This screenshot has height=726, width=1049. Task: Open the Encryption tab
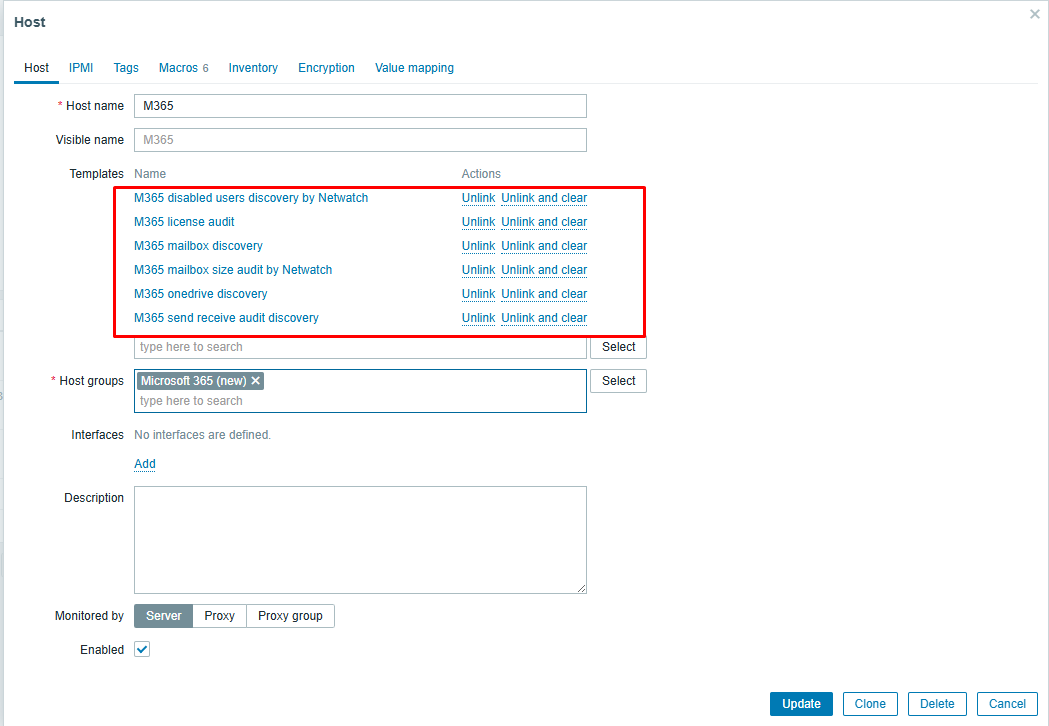pyautogui.click(x=326, y=68)
